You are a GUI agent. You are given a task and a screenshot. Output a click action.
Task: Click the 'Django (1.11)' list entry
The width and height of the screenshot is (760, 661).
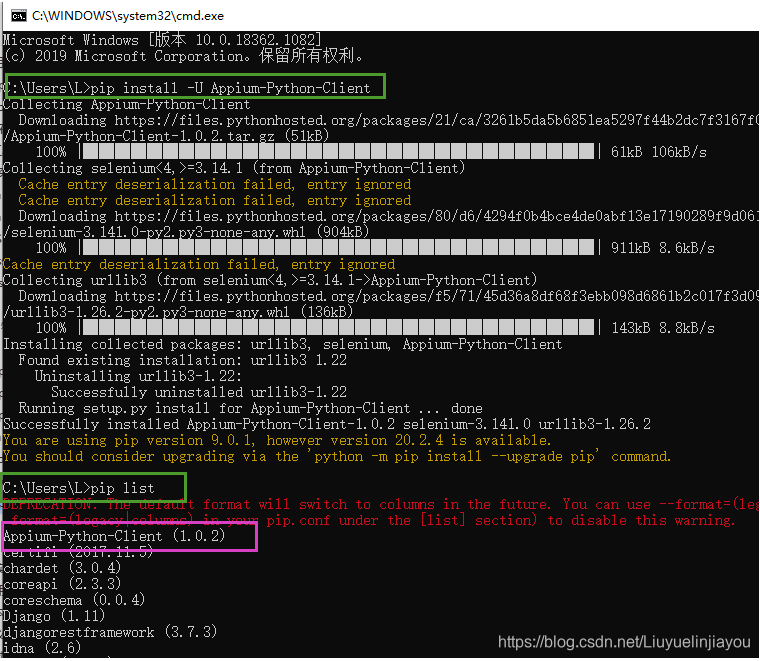click(x=54, y=616)
